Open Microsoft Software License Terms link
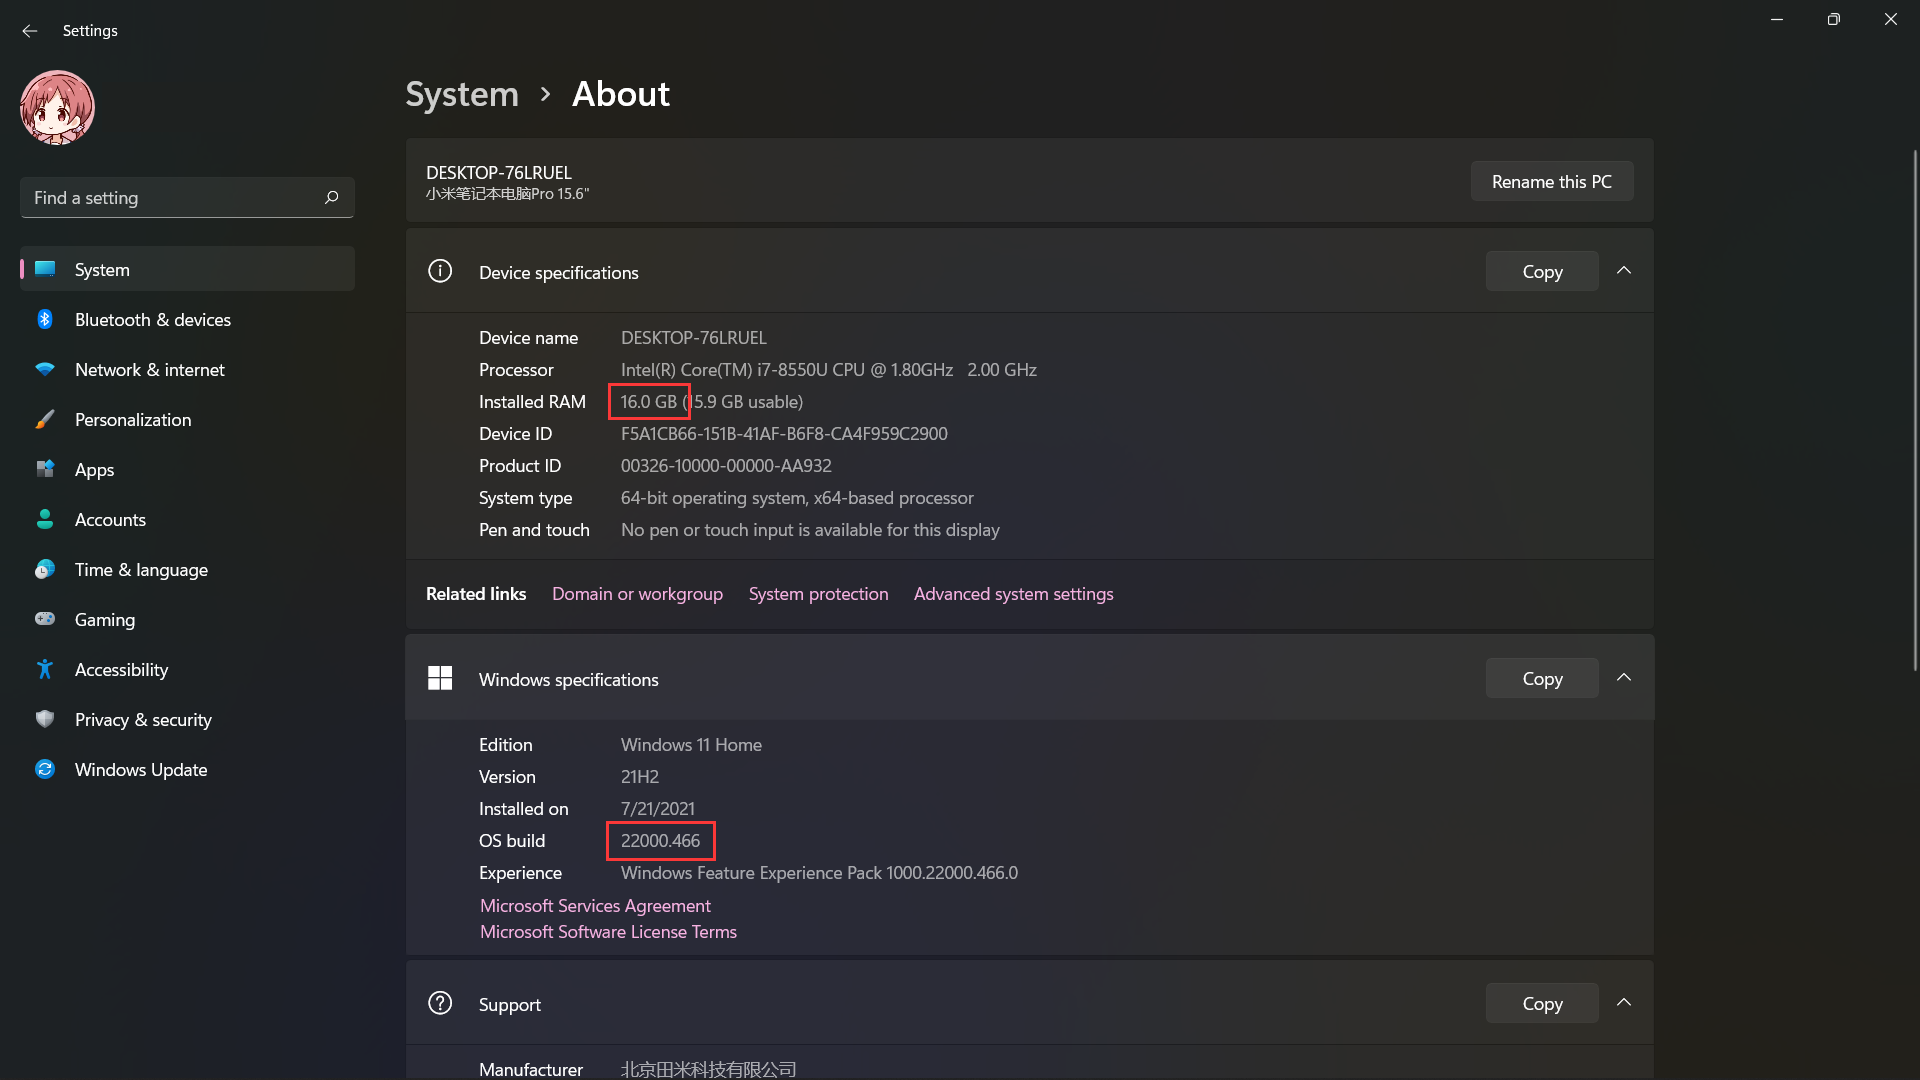This screenshot has height=1080, width=1920. point(608,932)
